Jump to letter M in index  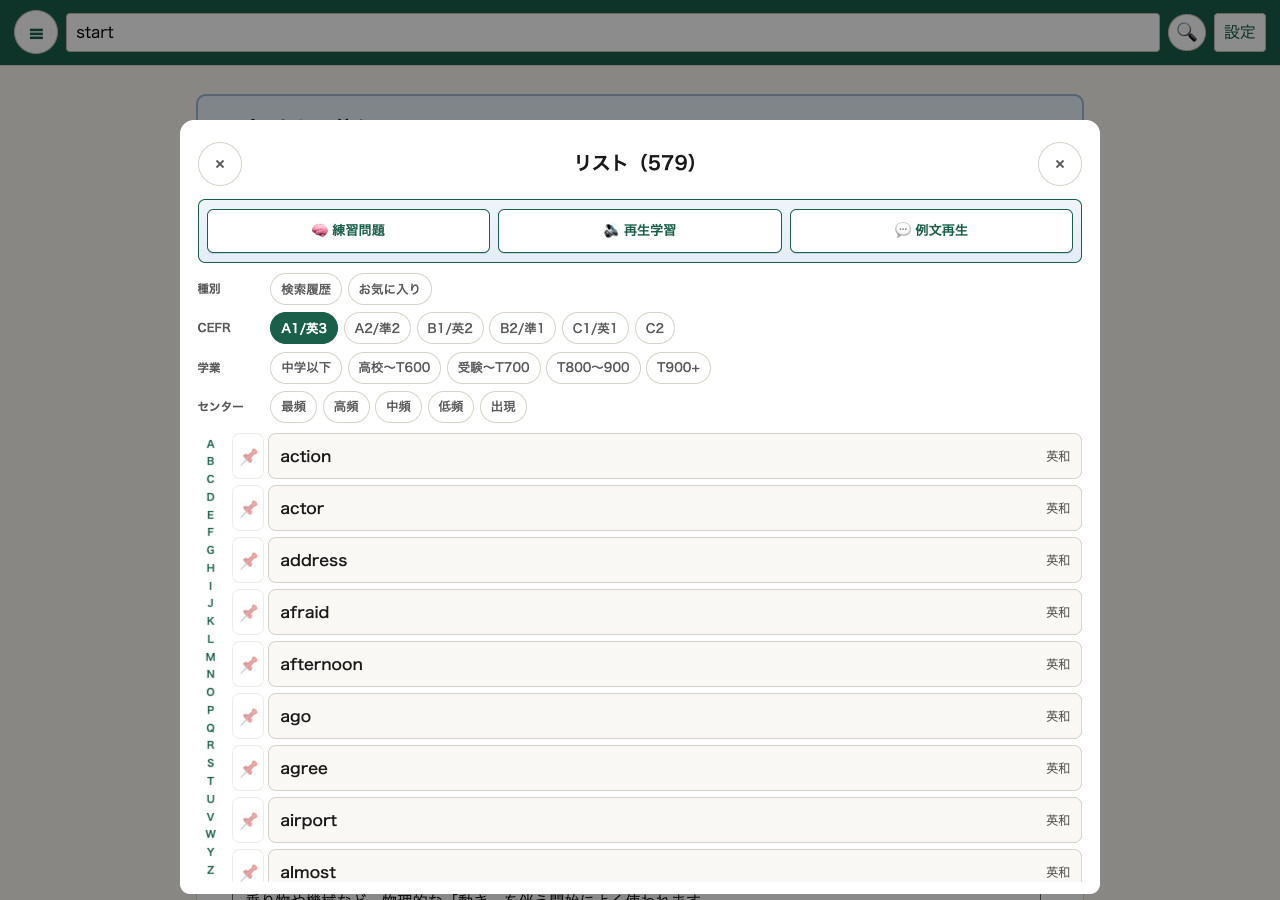coord(210,657)
